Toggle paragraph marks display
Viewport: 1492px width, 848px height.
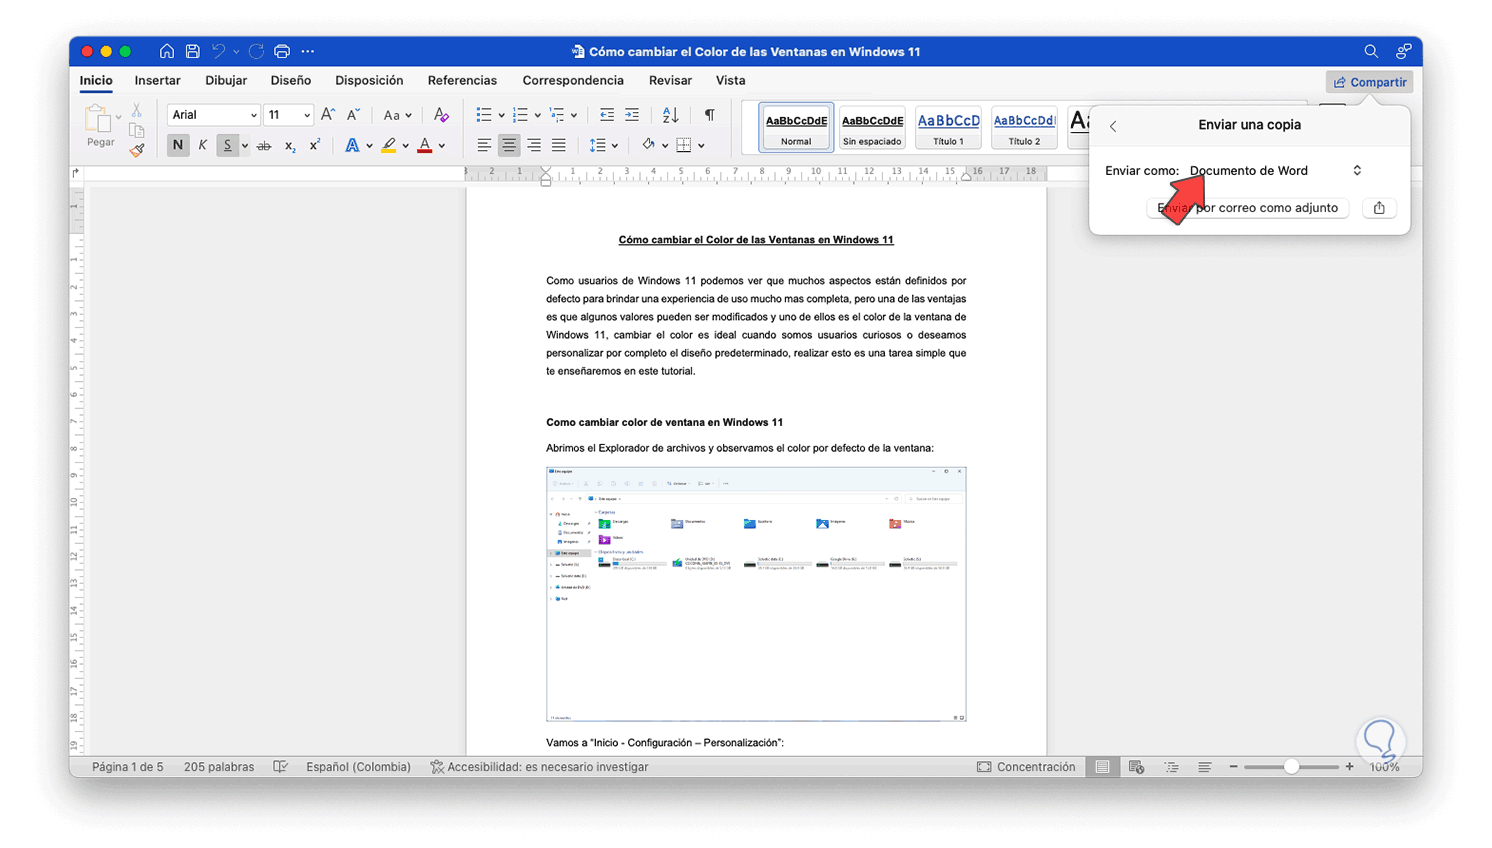(709, 115)
